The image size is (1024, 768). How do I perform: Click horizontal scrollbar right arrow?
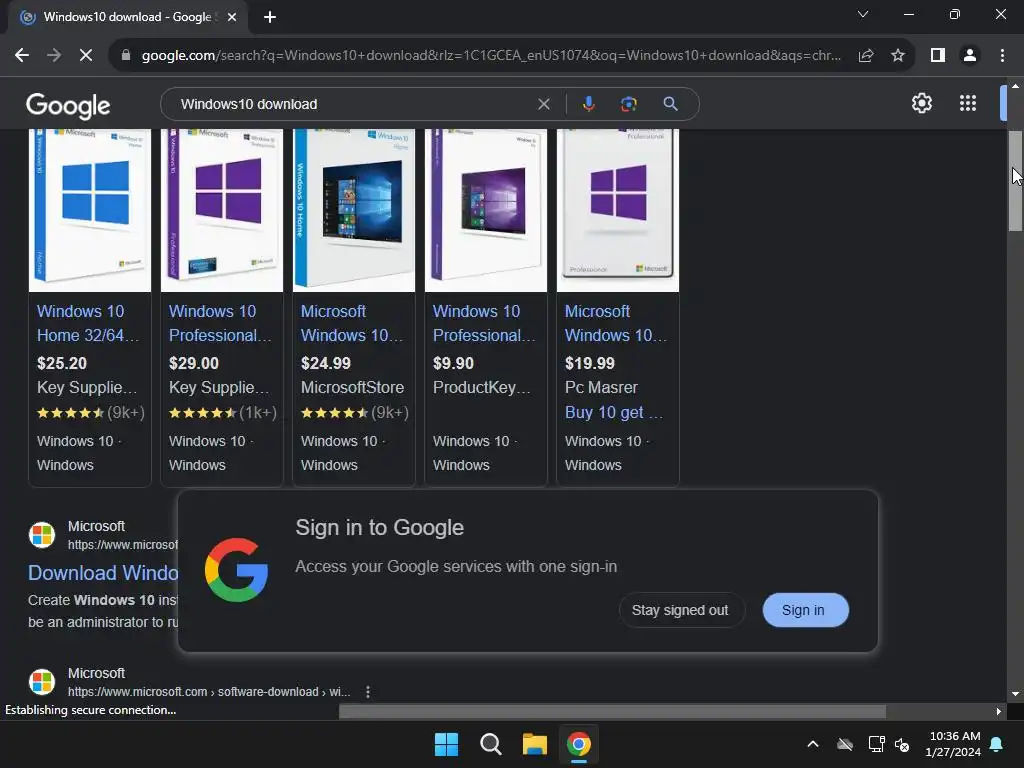click(x=999, y=711)
